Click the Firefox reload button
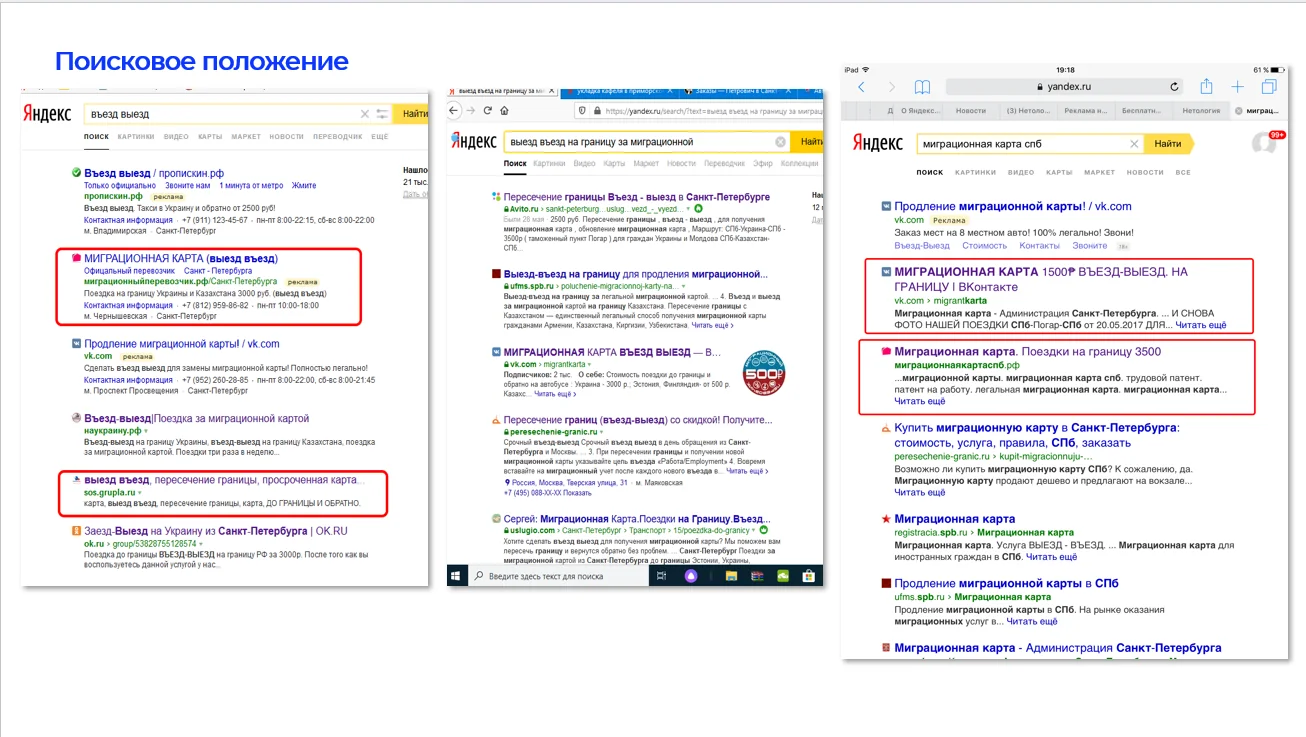The height and width of the screenshot is (737, 1306). tap(488, 110)
